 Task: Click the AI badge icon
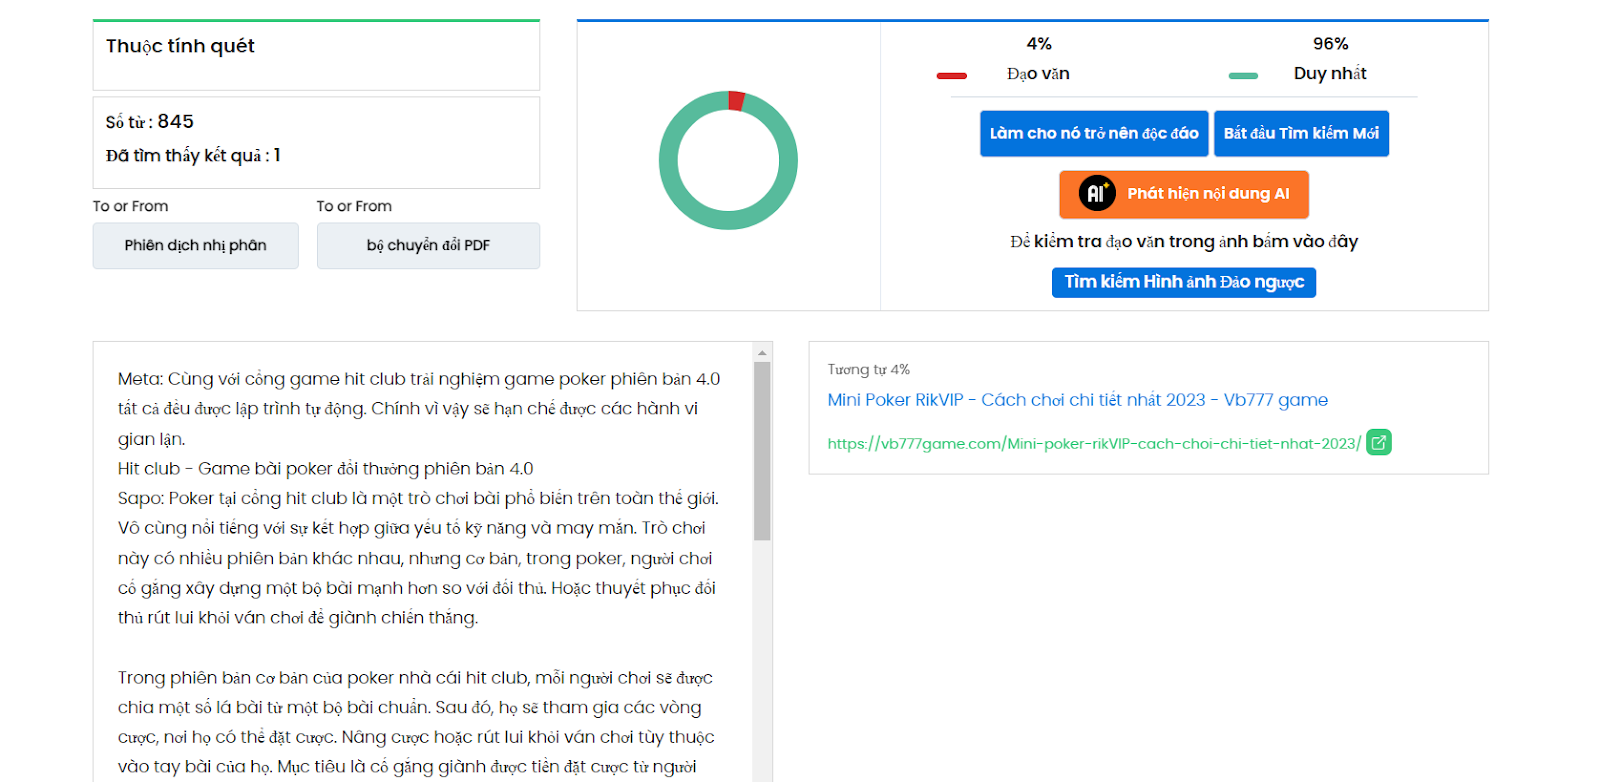pyautogui.click(x=1096, y=193)
